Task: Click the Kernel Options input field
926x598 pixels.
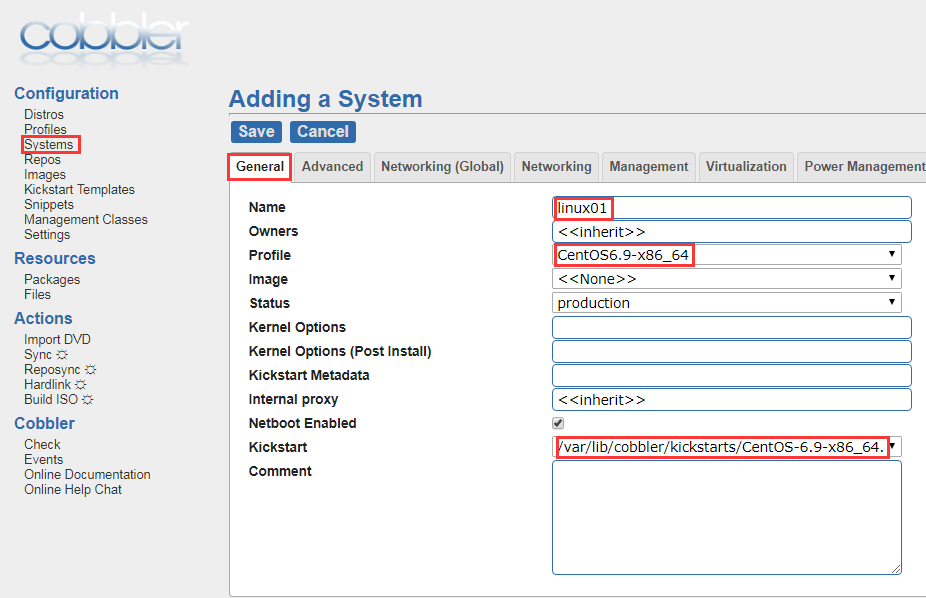Action: click(732, 328)
